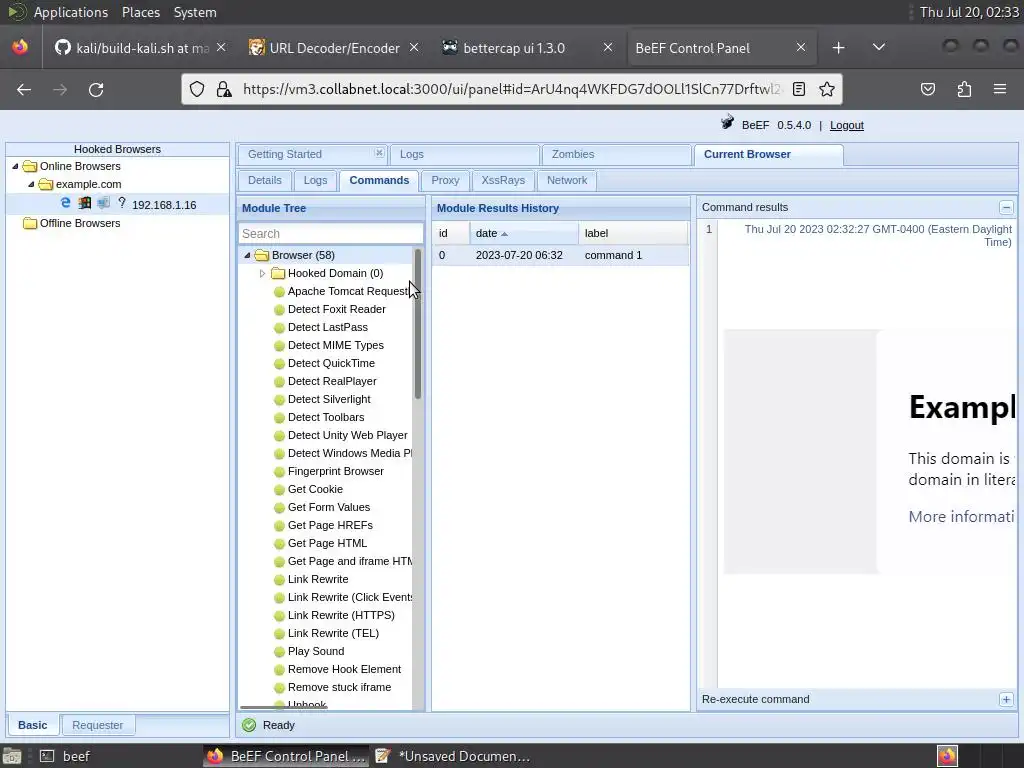This screenshot has width=1024, height=768.
Task: Open the extensions puzzle icon
Action: click(x=964, y=89)
